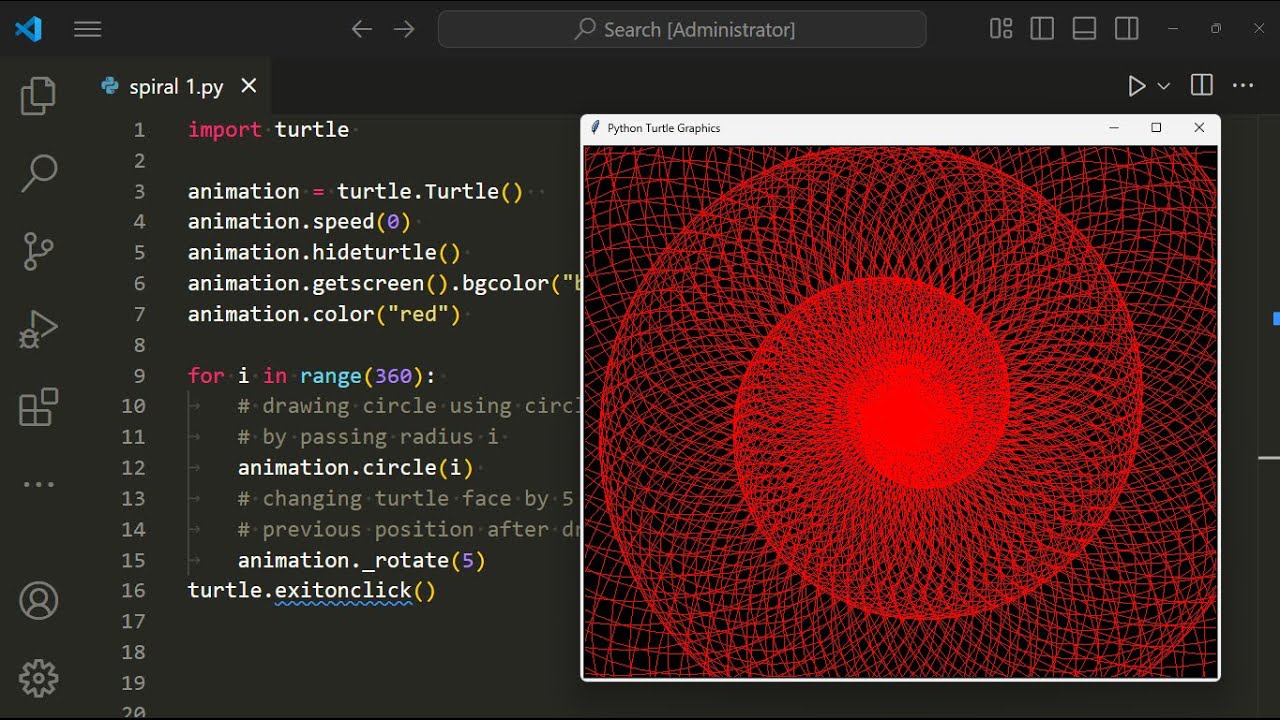
Task: Click line number 12 in the gutter
Action: tap(133, 468)
